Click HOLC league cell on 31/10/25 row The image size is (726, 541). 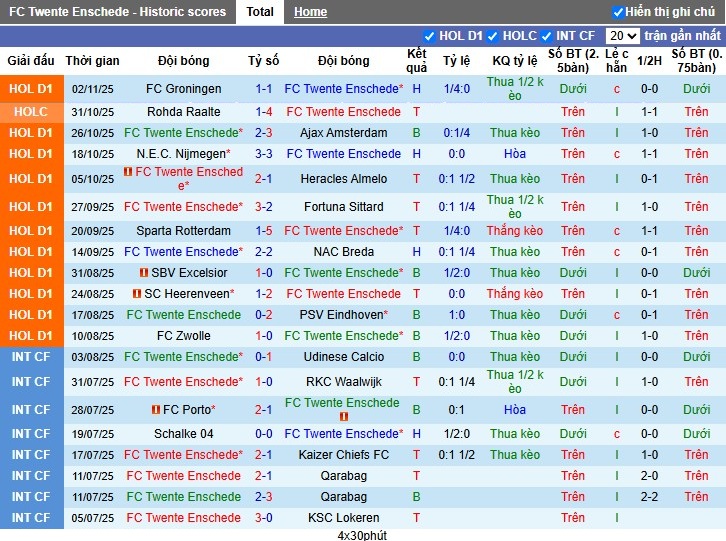[31, 112]
